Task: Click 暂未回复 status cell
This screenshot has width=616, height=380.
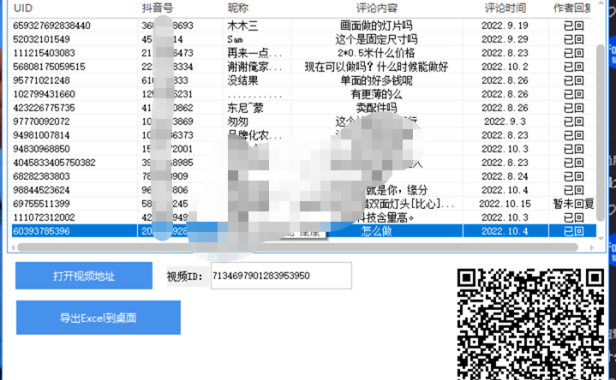Action: pos(574,204)
